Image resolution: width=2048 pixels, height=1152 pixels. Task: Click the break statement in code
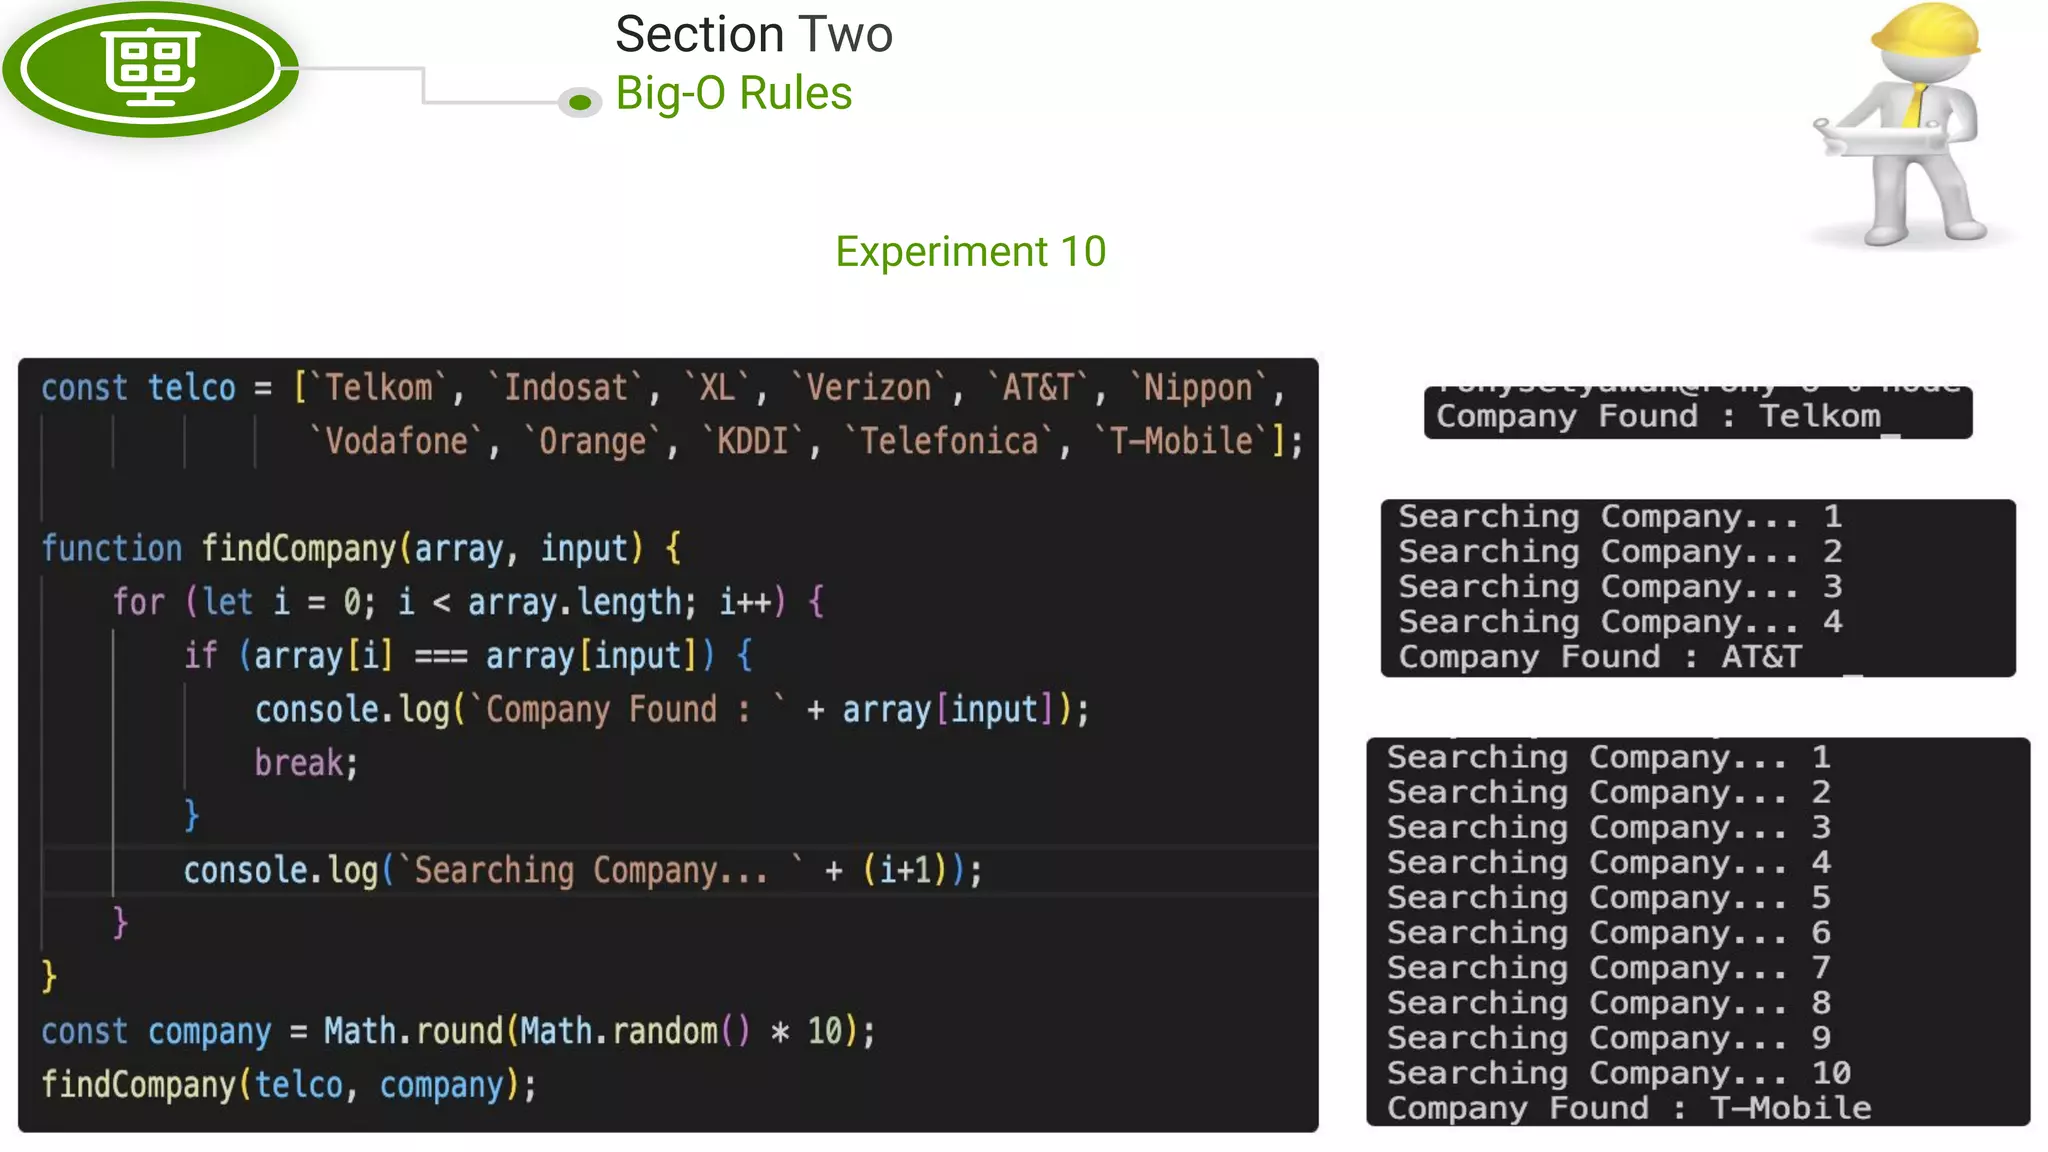point(305,763)
